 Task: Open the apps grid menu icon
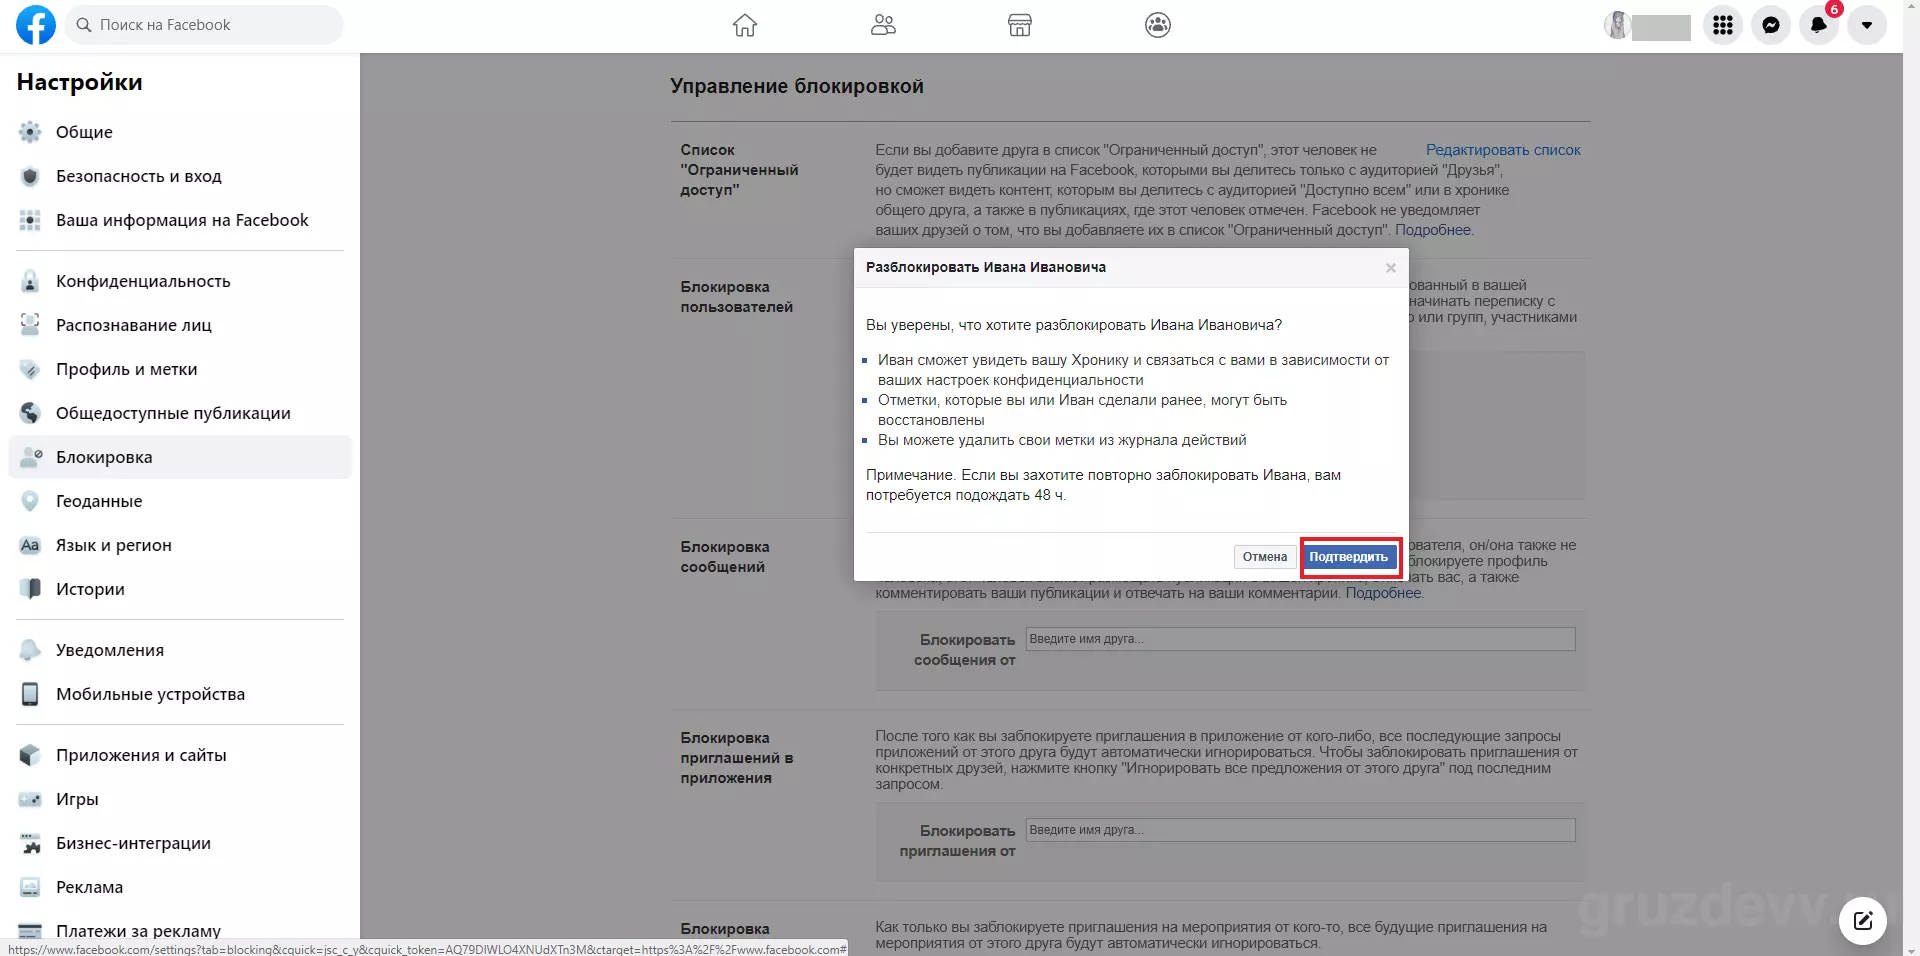click(1723, 25)
